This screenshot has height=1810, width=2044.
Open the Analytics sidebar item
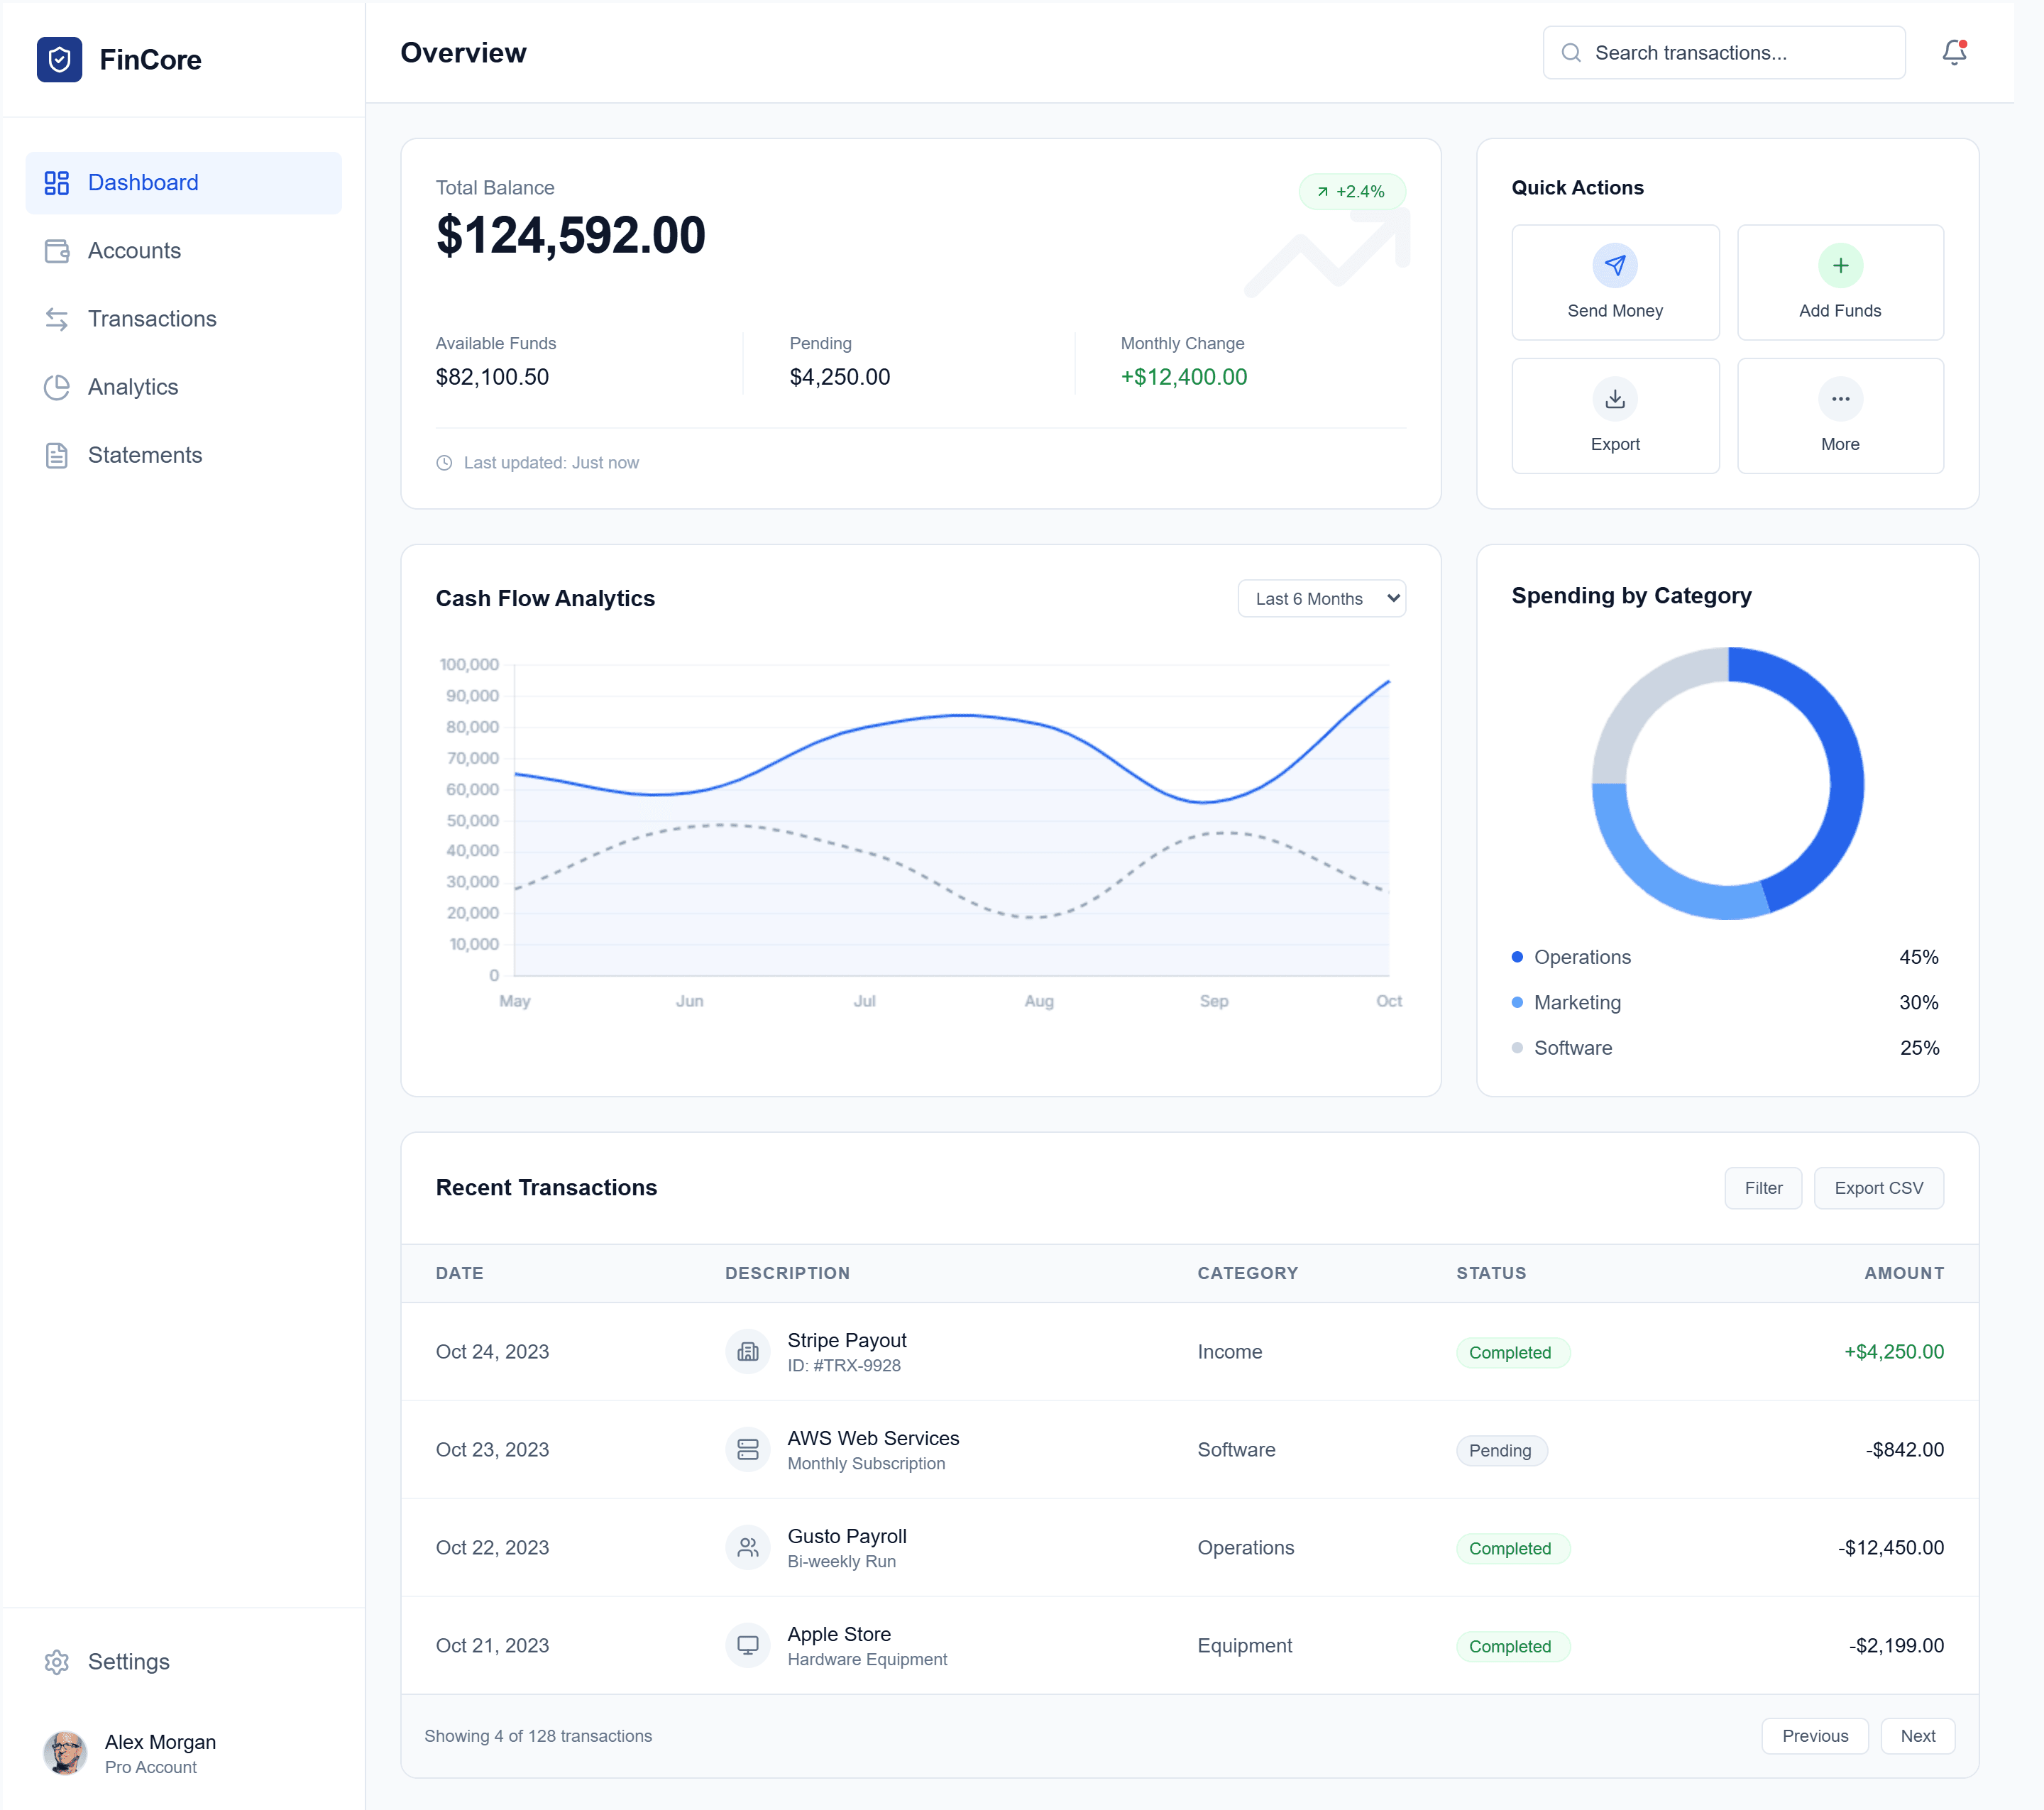133,387
